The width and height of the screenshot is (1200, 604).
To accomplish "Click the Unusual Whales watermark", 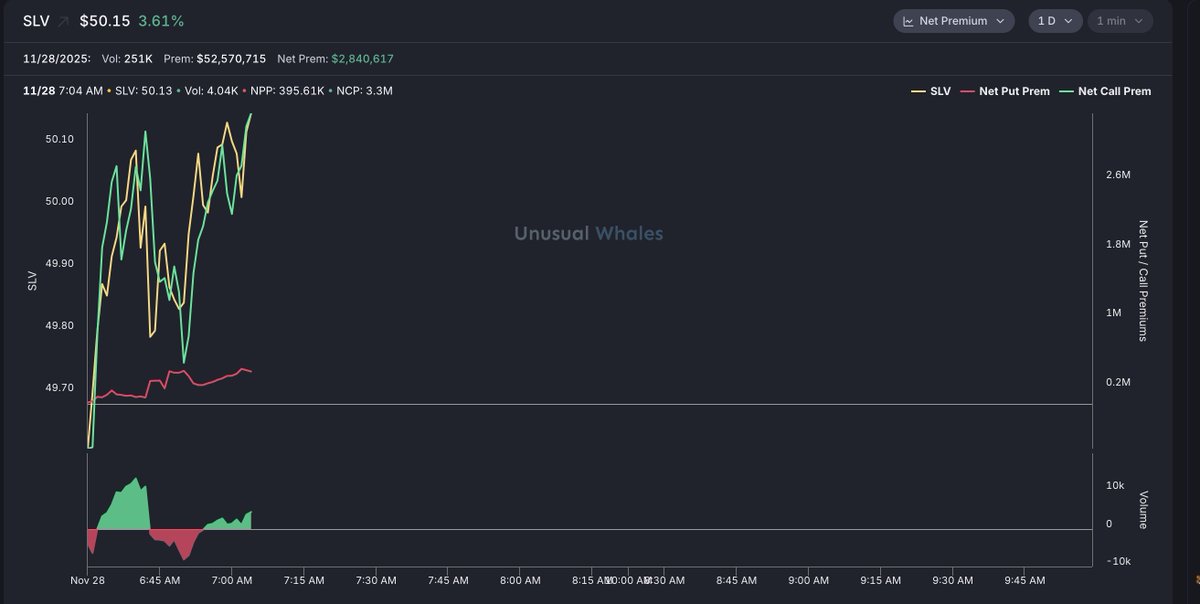I will [x=588, y=233].
